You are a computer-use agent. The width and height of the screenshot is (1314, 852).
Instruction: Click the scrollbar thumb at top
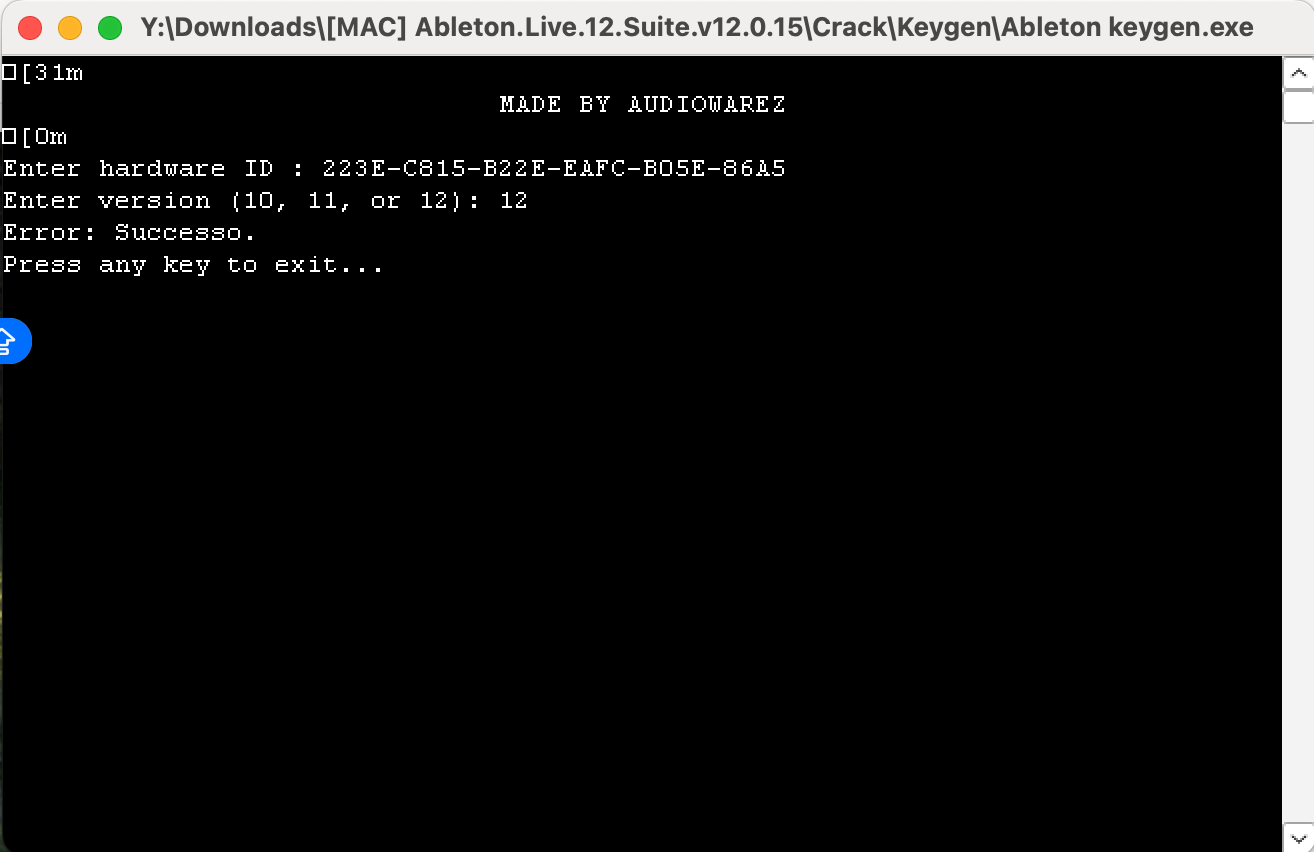click(1298, 105)
